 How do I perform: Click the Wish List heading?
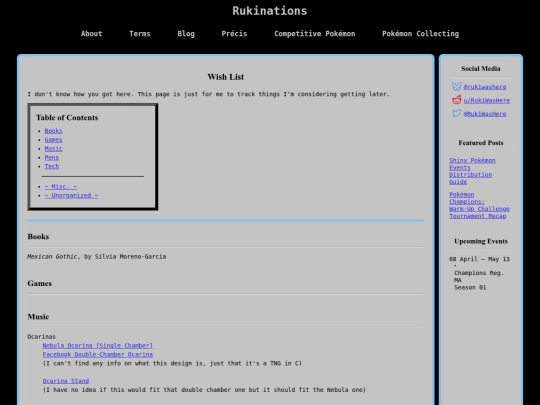point(226,77)
